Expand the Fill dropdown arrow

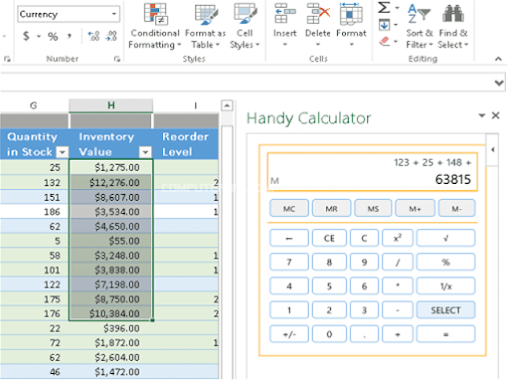tap(396, 25)
